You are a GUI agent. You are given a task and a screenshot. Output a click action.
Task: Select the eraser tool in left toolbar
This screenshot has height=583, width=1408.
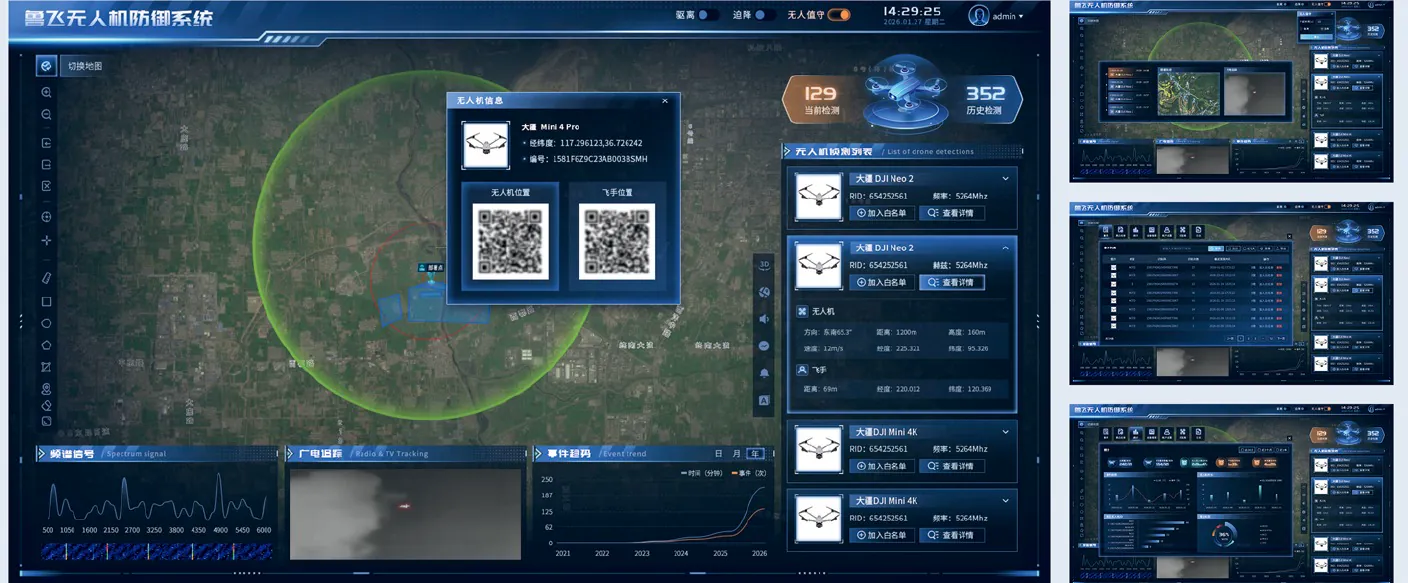[x=46, y=405]
